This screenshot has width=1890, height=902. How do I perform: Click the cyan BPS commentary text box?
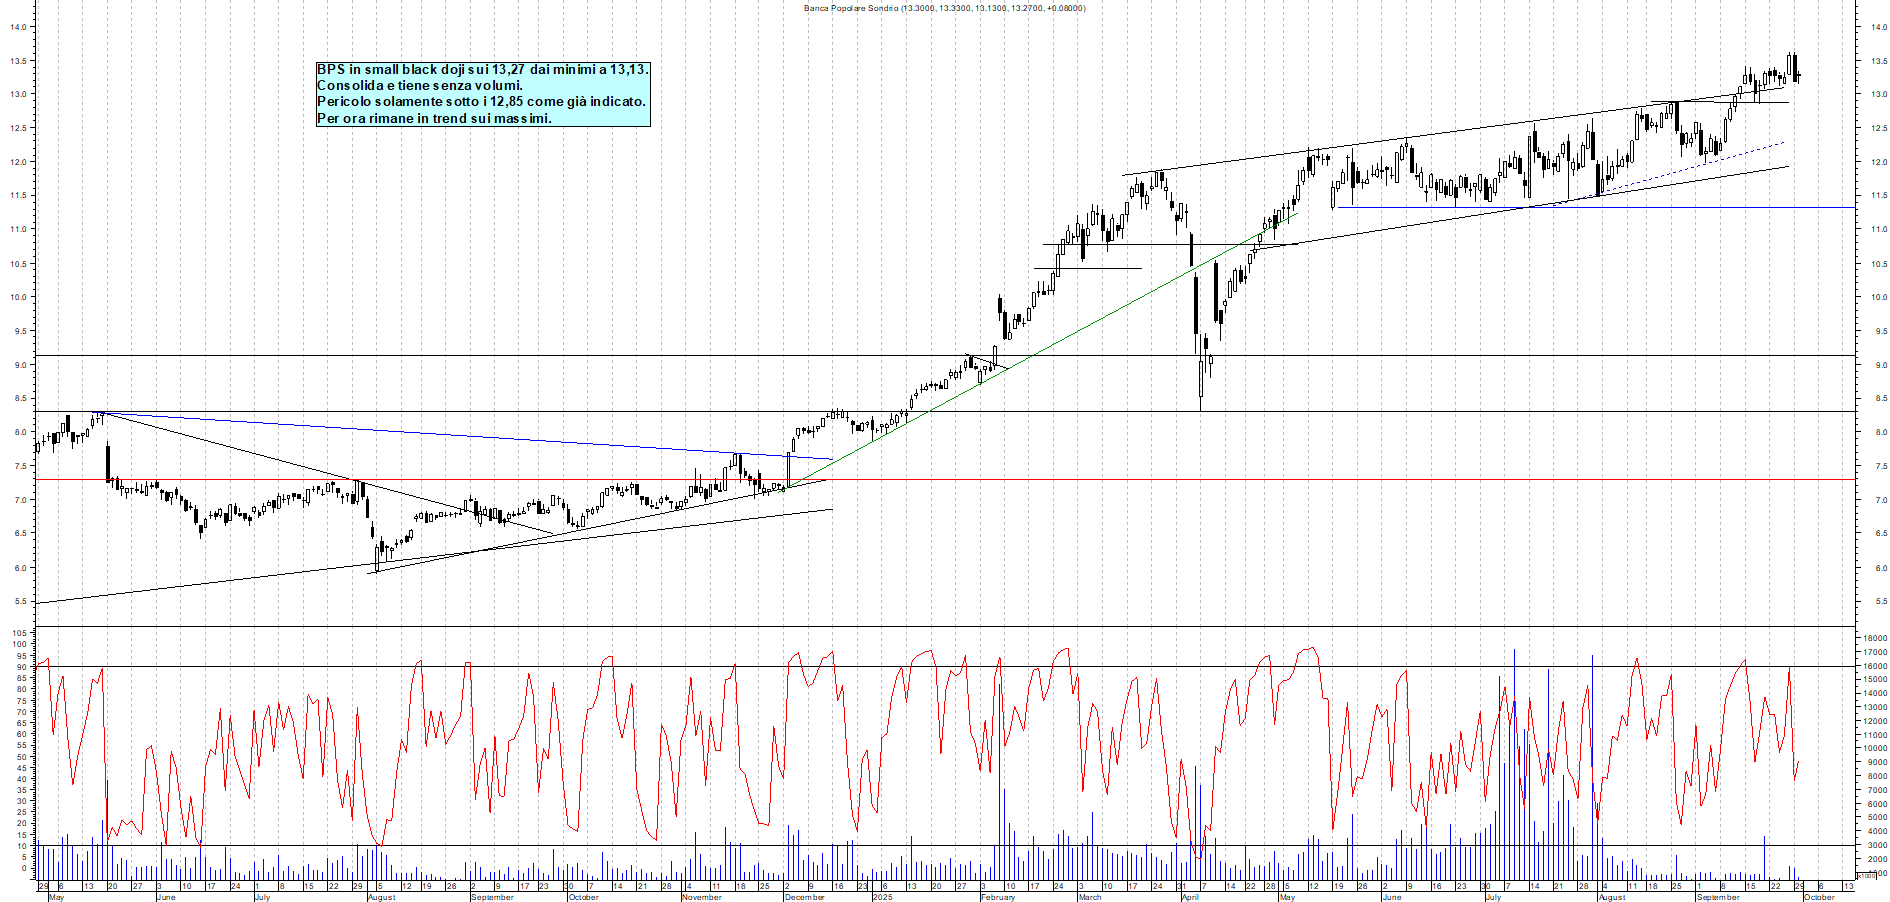coord(483,94)
